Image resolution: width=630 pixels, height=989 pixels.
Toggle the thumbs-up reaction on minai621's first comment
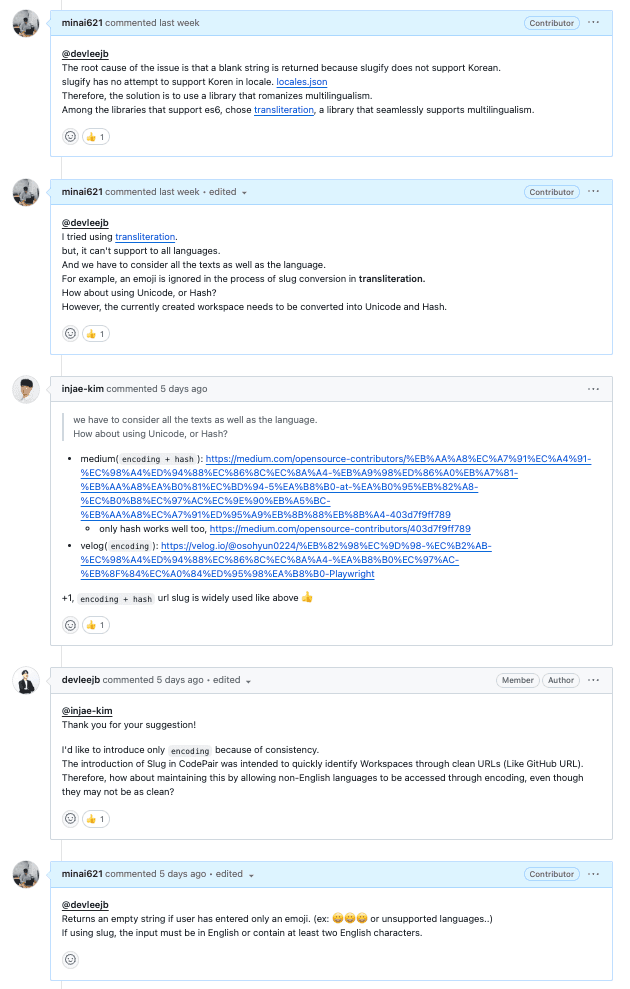coord(96,136)
